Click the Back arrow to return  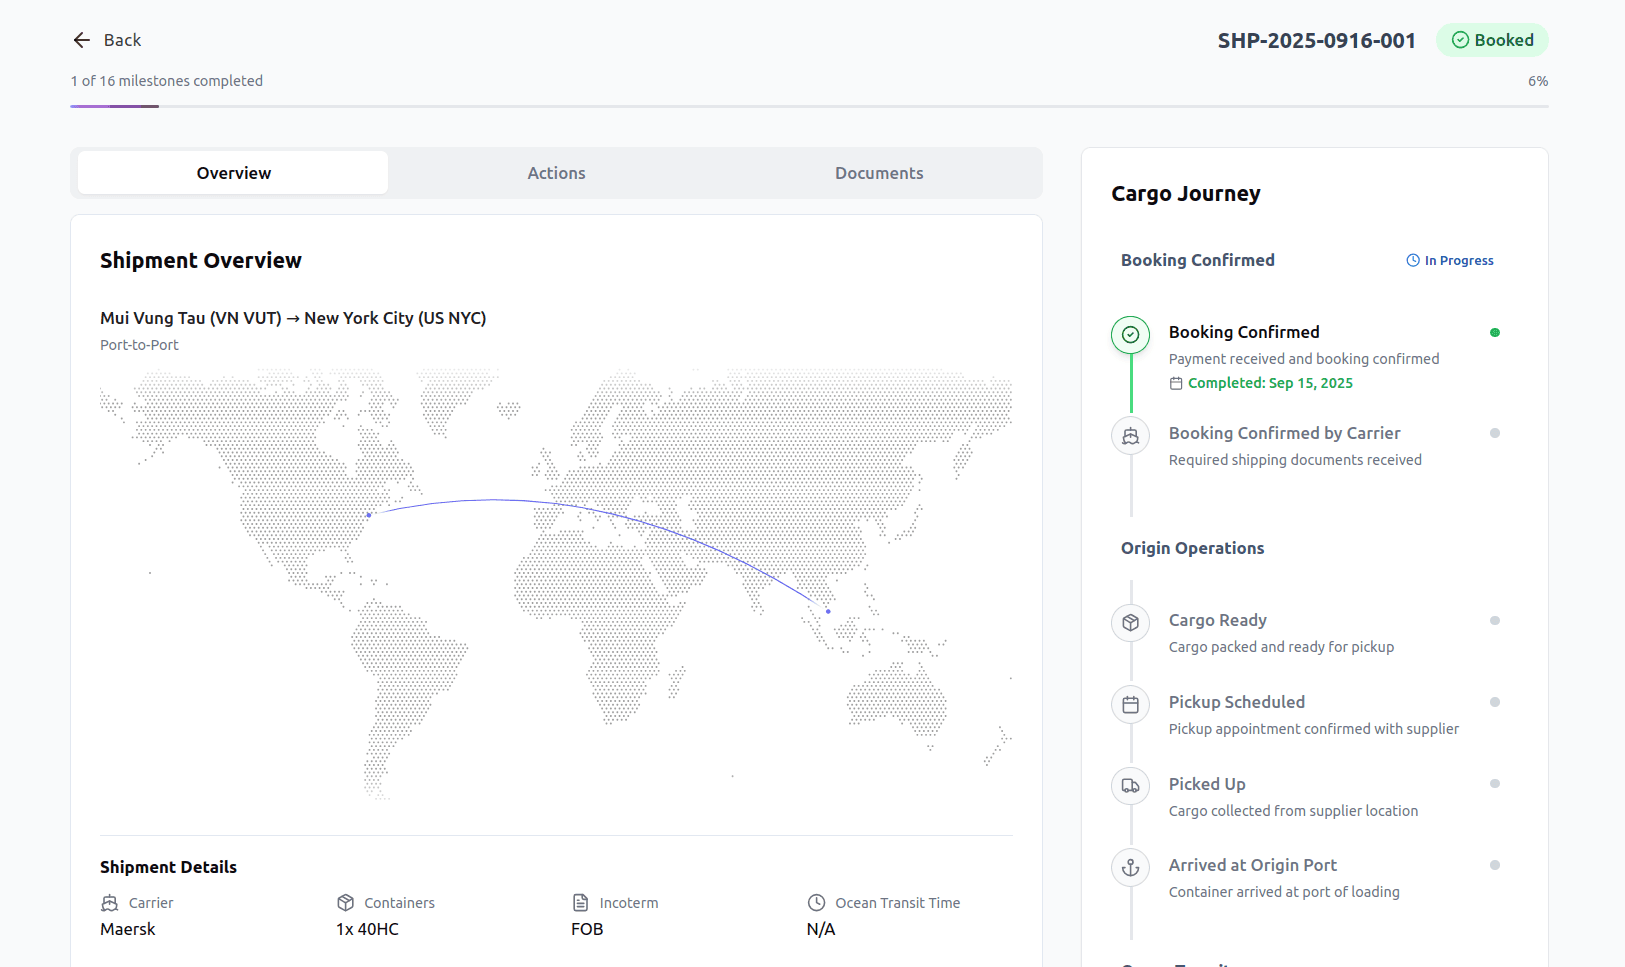point(81,39)
